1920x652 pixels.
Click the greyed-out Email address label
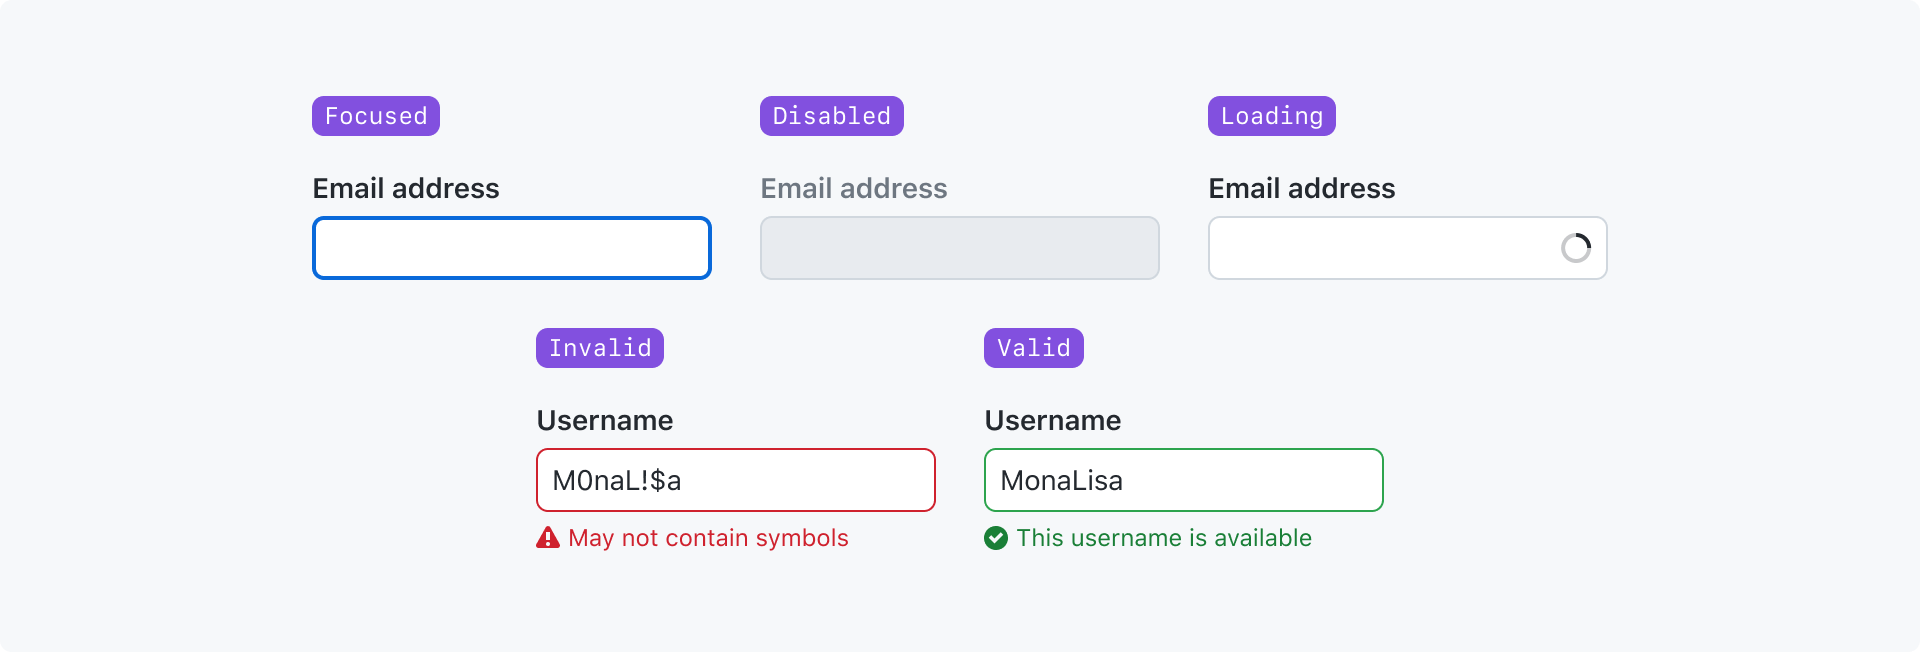pos(854,188)
